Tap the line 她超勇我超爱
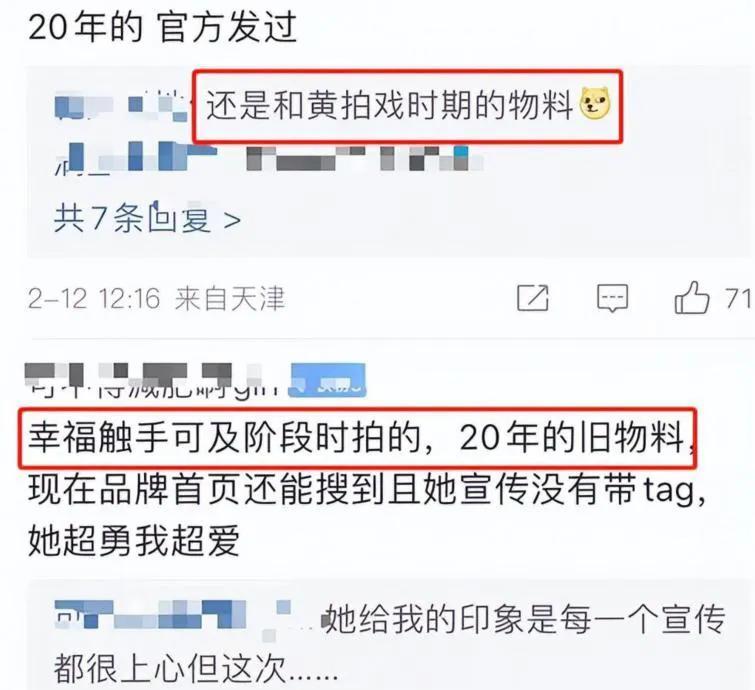 (x=134, y=541)
